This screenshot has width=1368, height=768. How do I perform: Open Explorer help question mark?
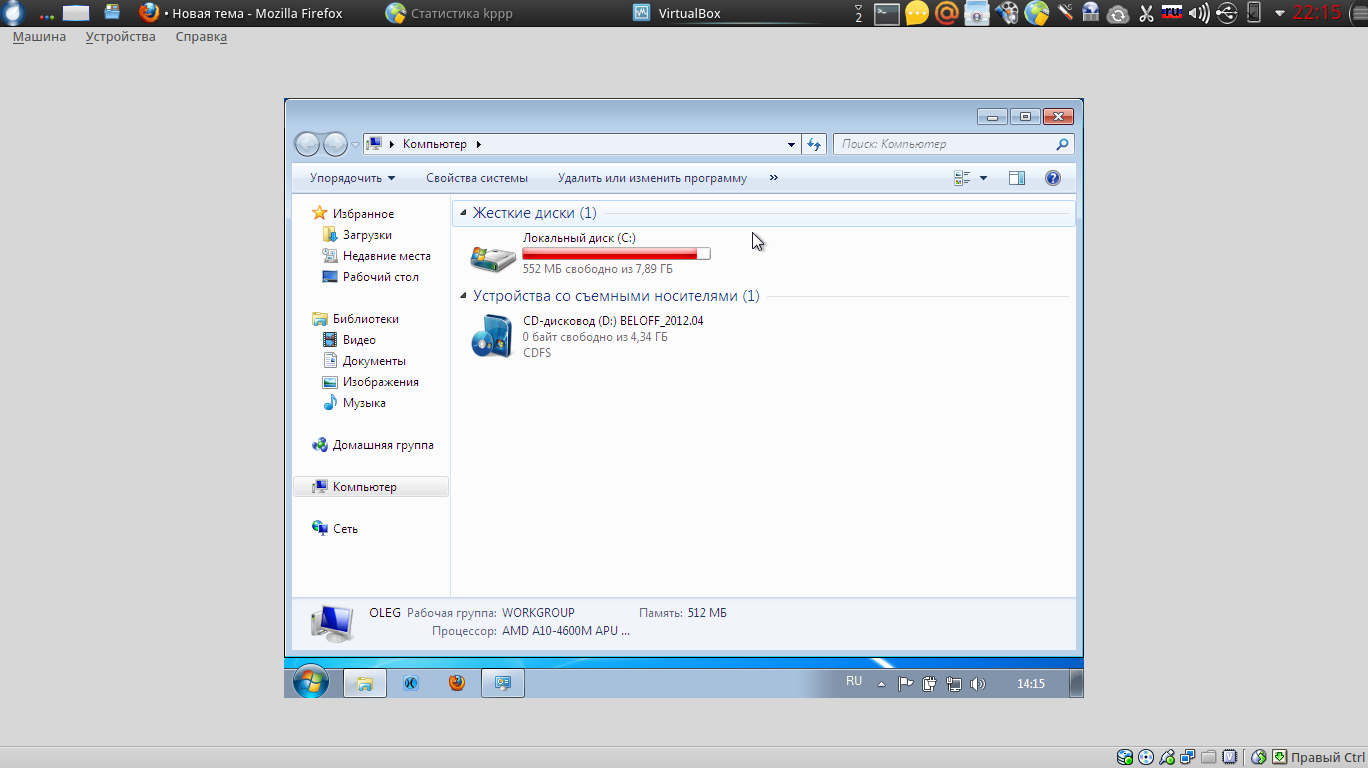1052,178
